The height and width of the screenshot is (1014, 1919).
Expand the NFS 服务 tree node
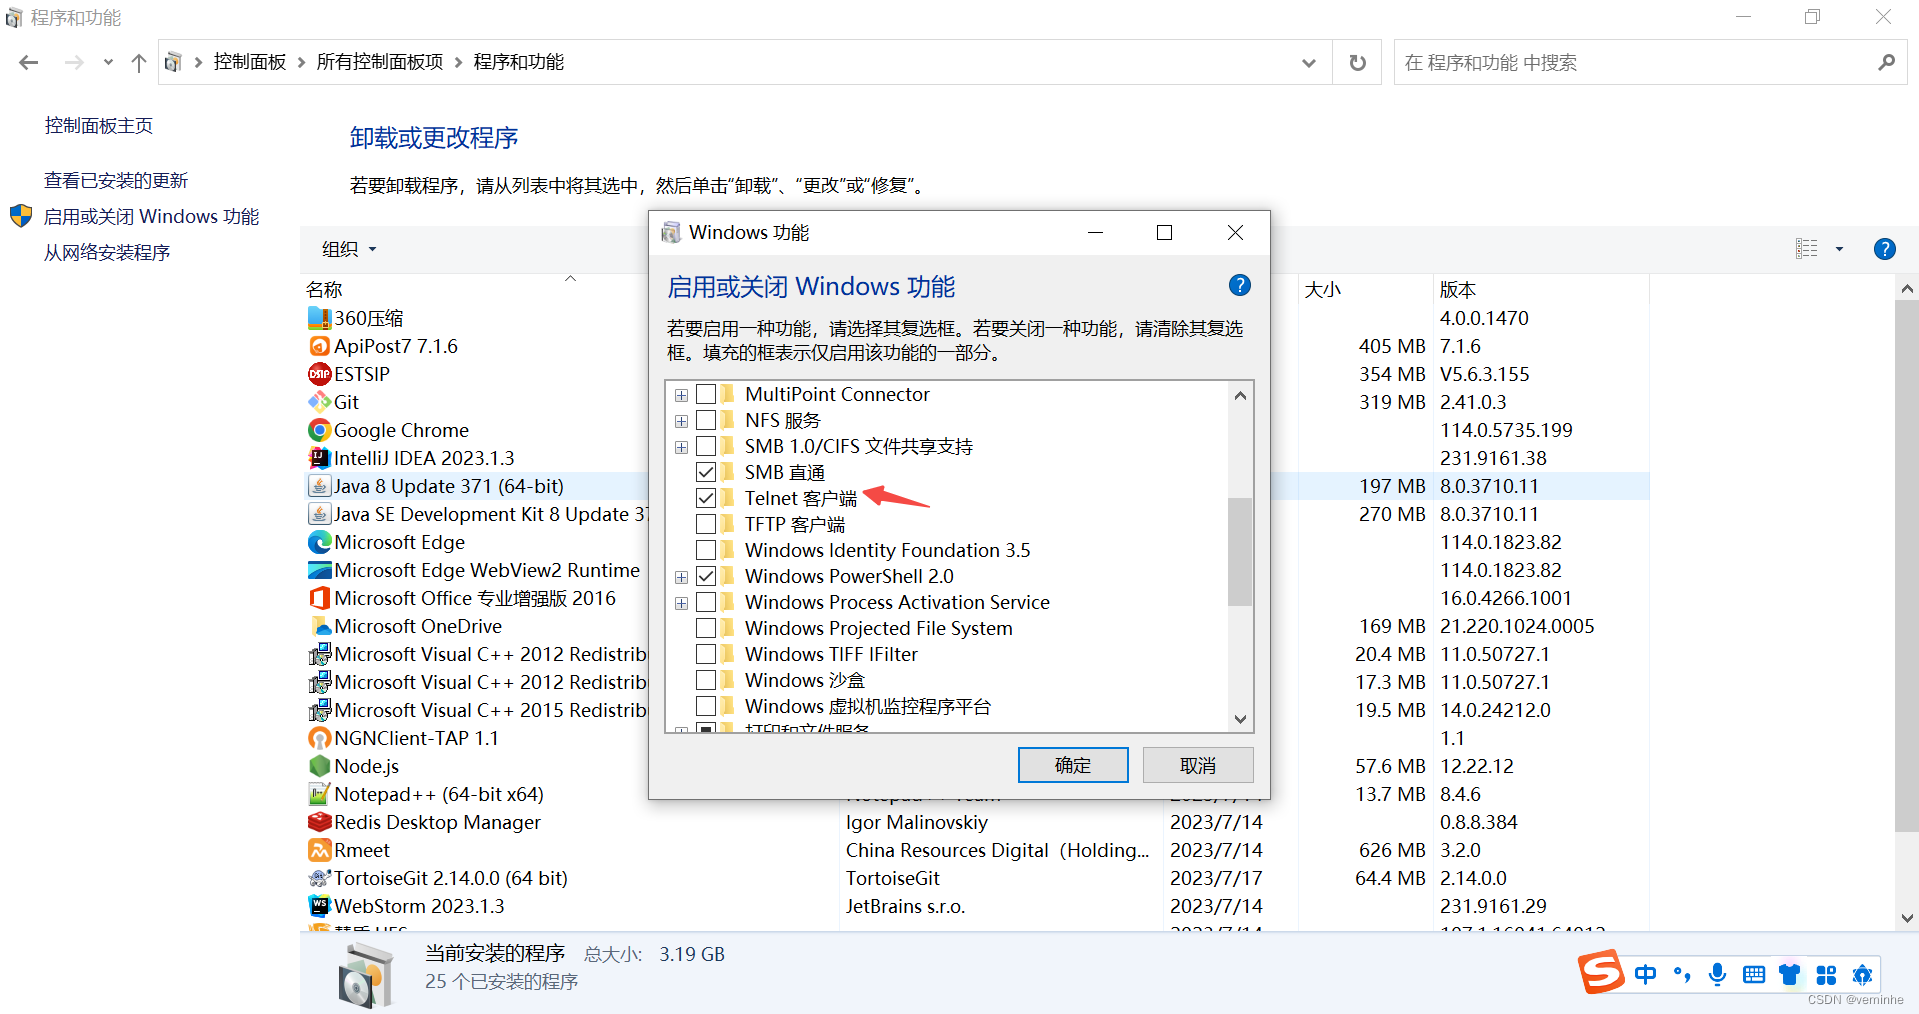[x=681, y=421]
